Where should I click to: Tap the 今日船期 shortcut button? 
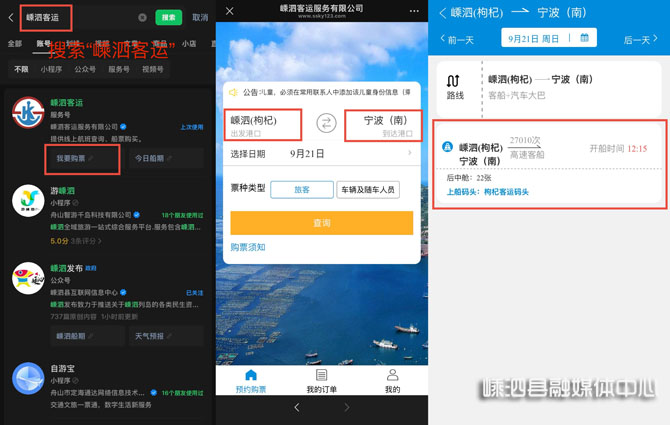tap(166, 158)
